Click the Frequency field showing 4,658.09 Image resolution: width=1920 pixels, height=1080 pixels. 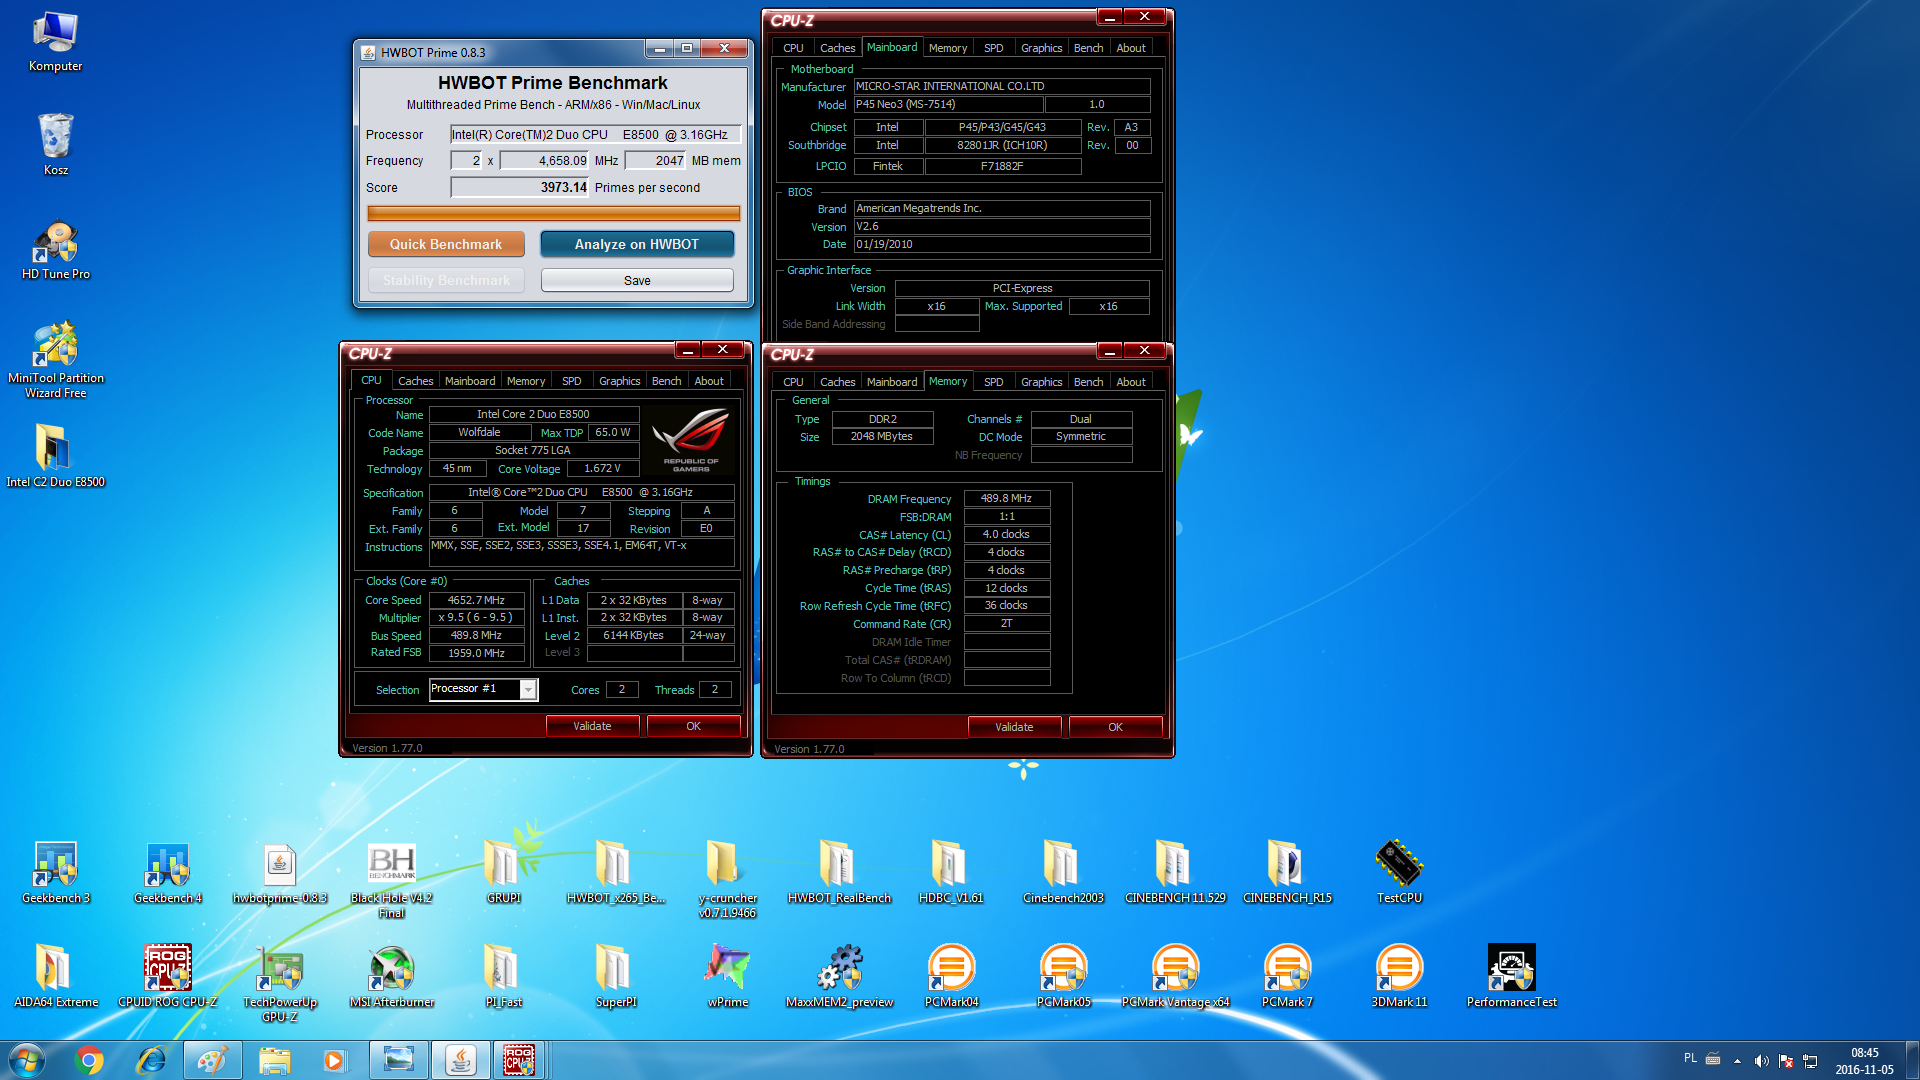[x=545, y=160]
